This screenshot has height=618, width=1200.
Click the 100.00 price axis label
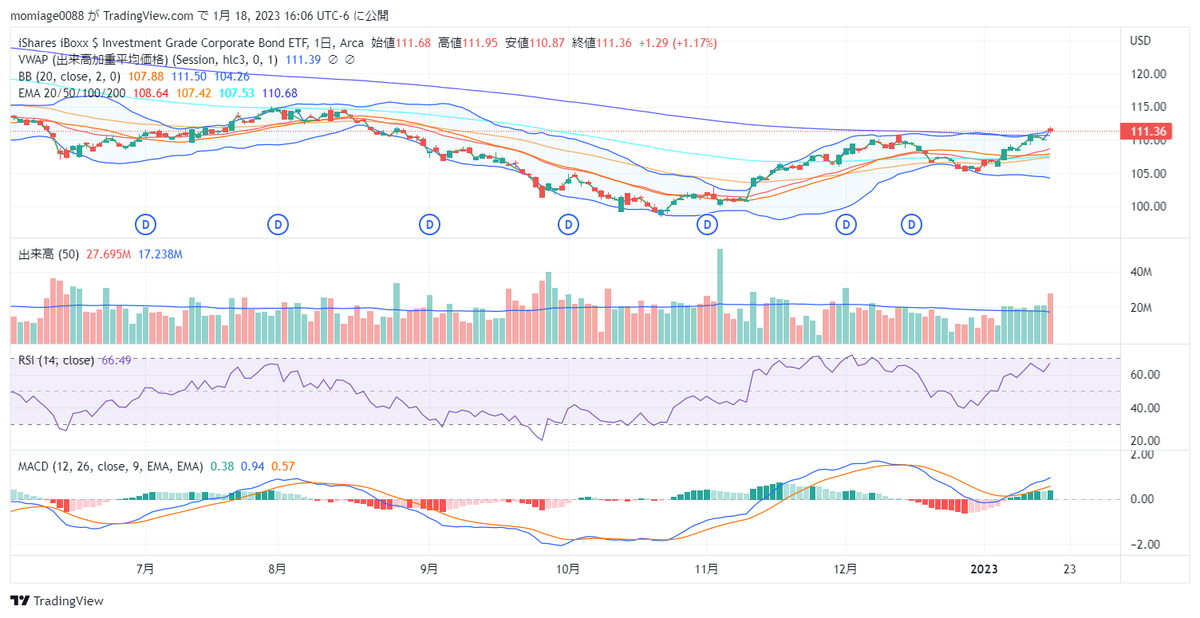[1147, 206]
